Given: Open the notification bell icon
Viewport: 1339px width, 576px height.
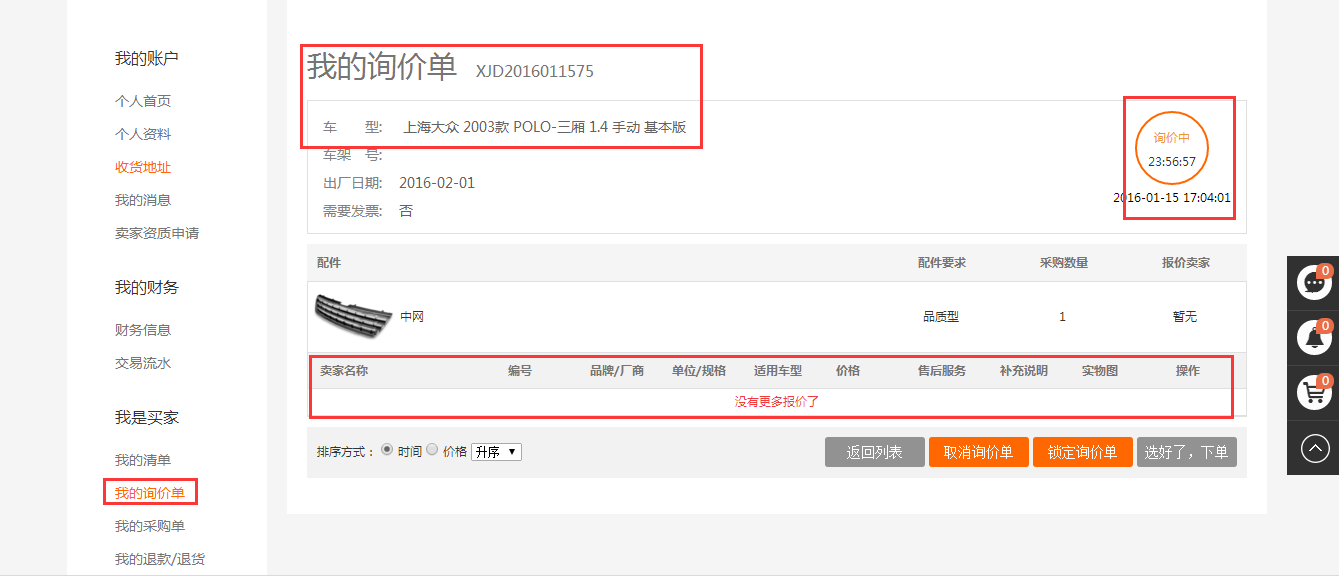Looking at the screenshot, I should tap(1313, 338).
